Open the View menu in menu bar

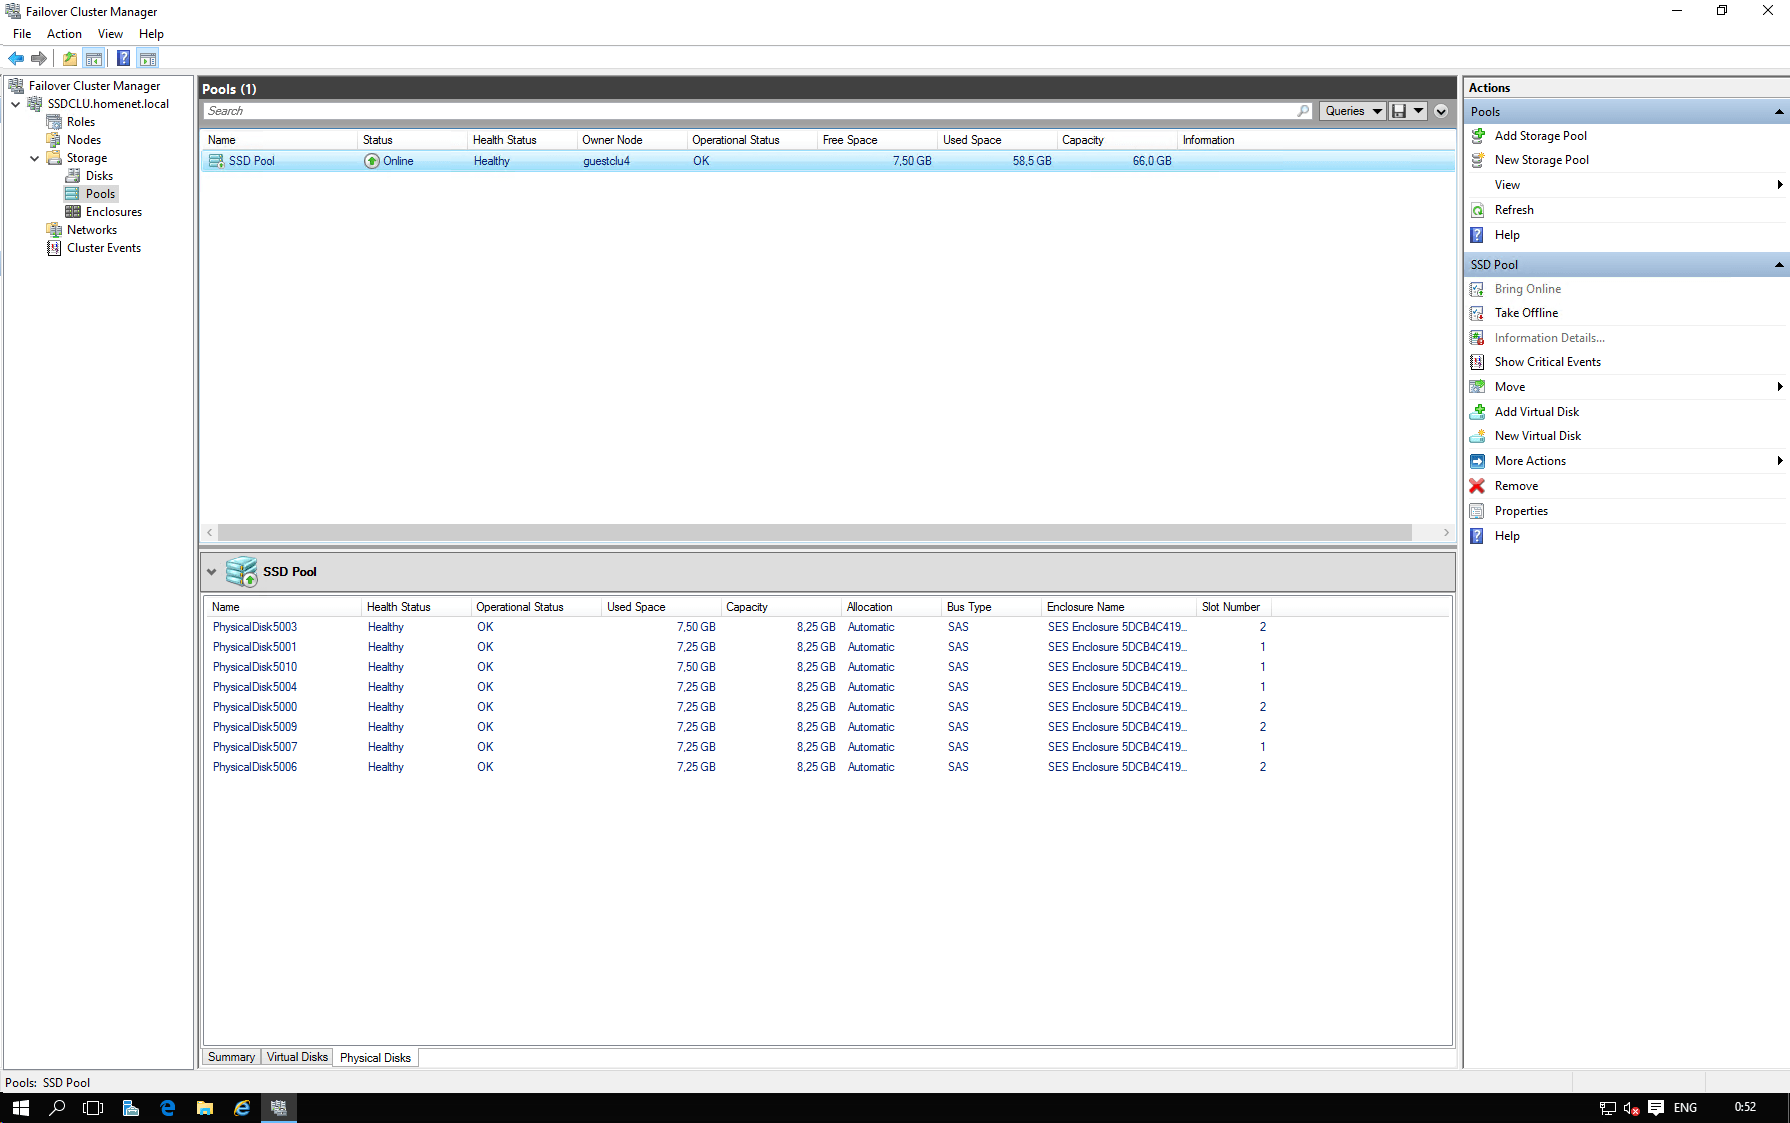click(x=110, y=34)
